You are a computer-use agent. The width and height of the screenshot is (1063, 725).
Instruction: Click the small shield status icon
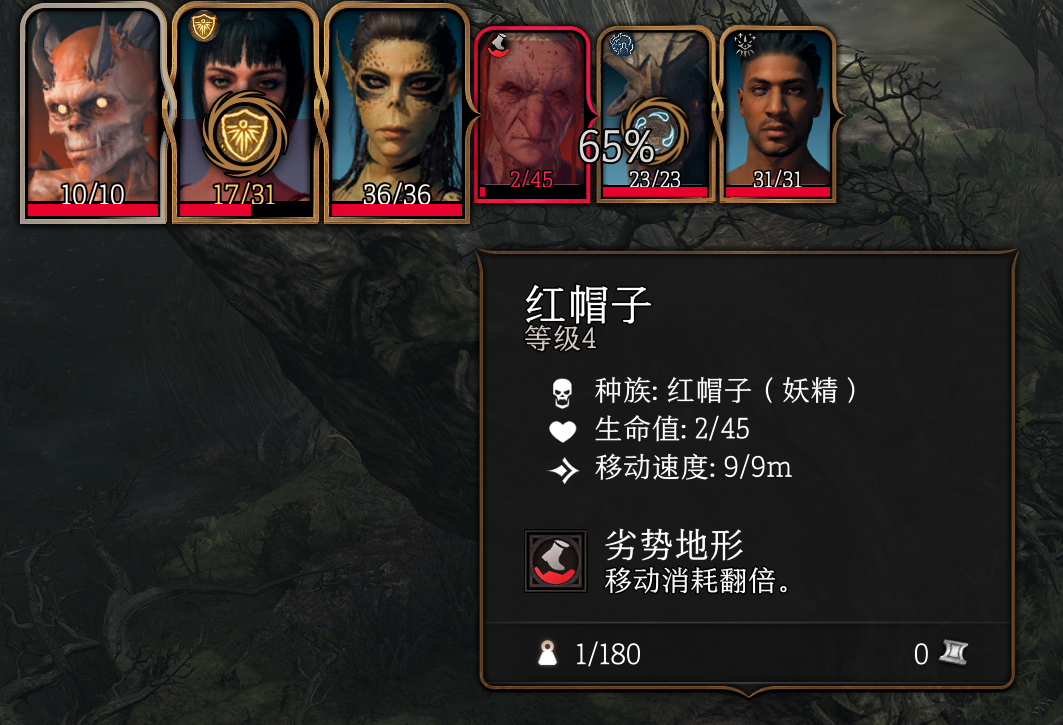tap(203, 27)
